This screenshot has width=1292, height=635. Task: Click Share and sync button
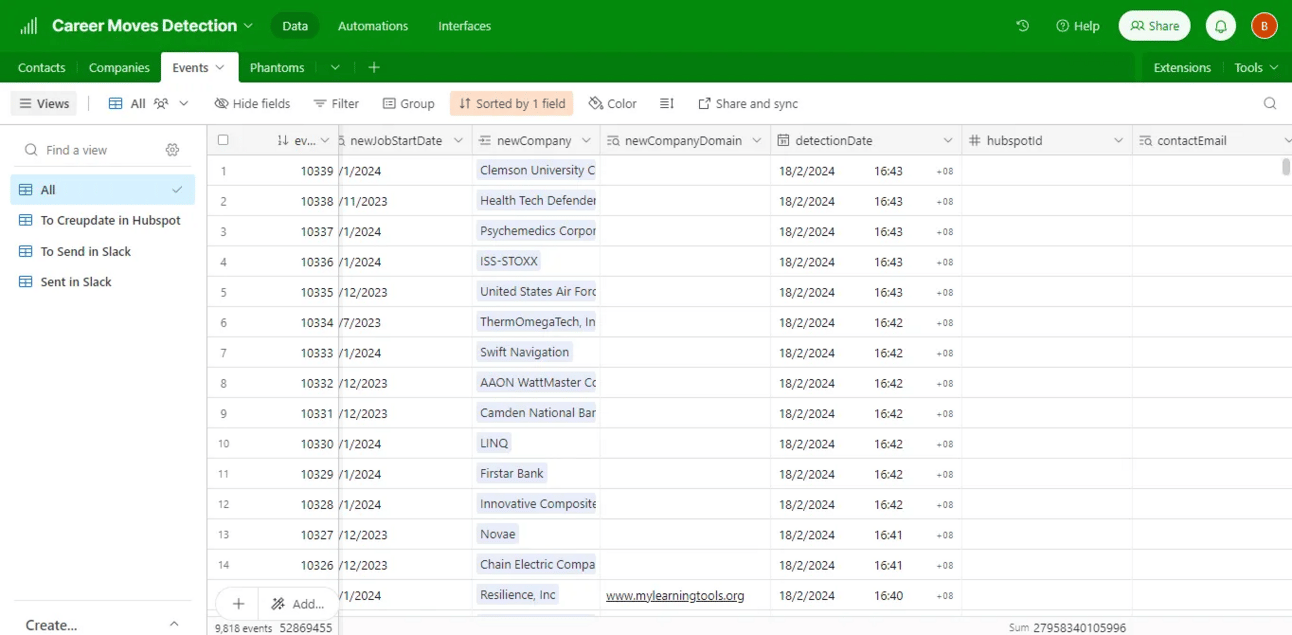748,103
